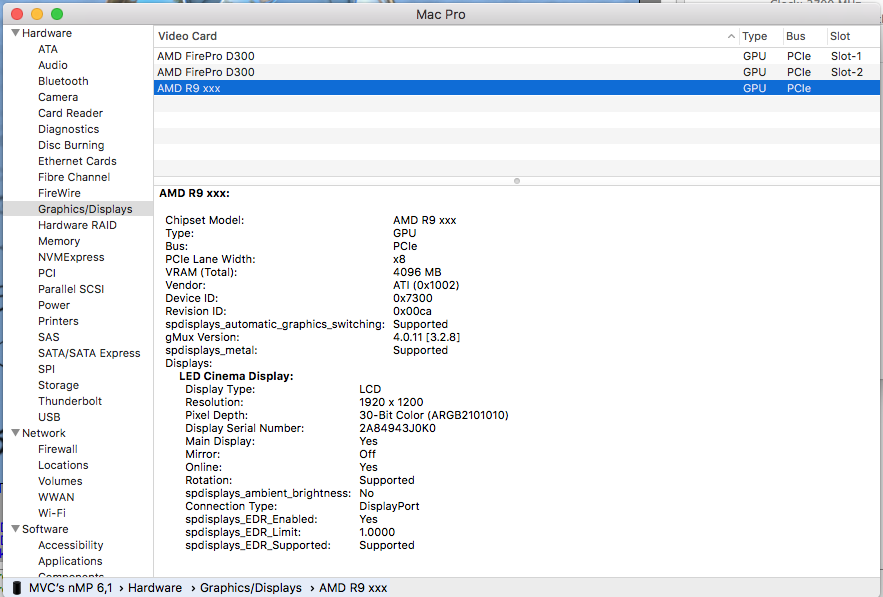Click the VRAM value 4096 MB

[417, 273]
